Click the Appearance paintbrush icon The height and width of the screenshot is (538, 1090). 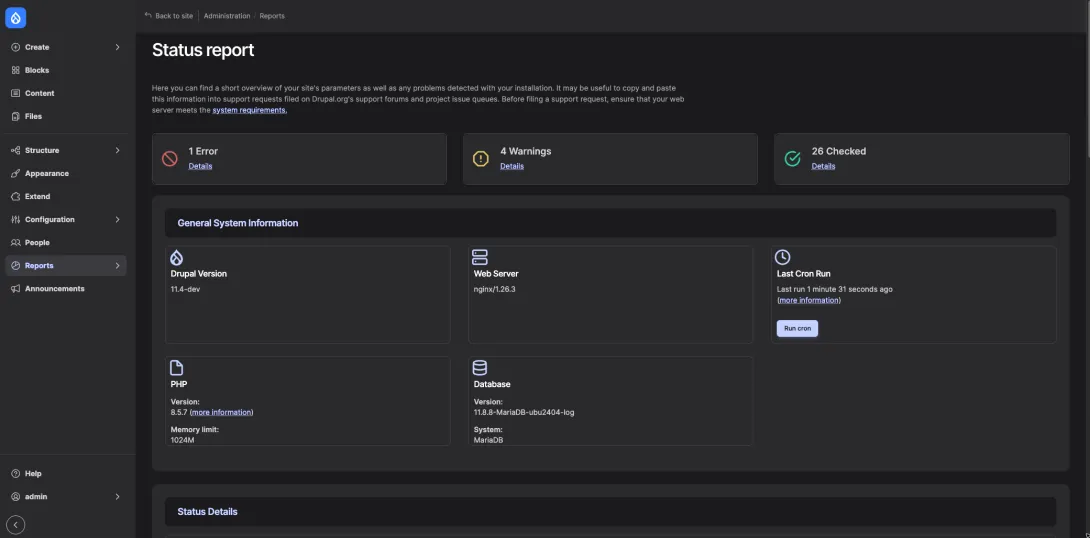pos(15,173)
